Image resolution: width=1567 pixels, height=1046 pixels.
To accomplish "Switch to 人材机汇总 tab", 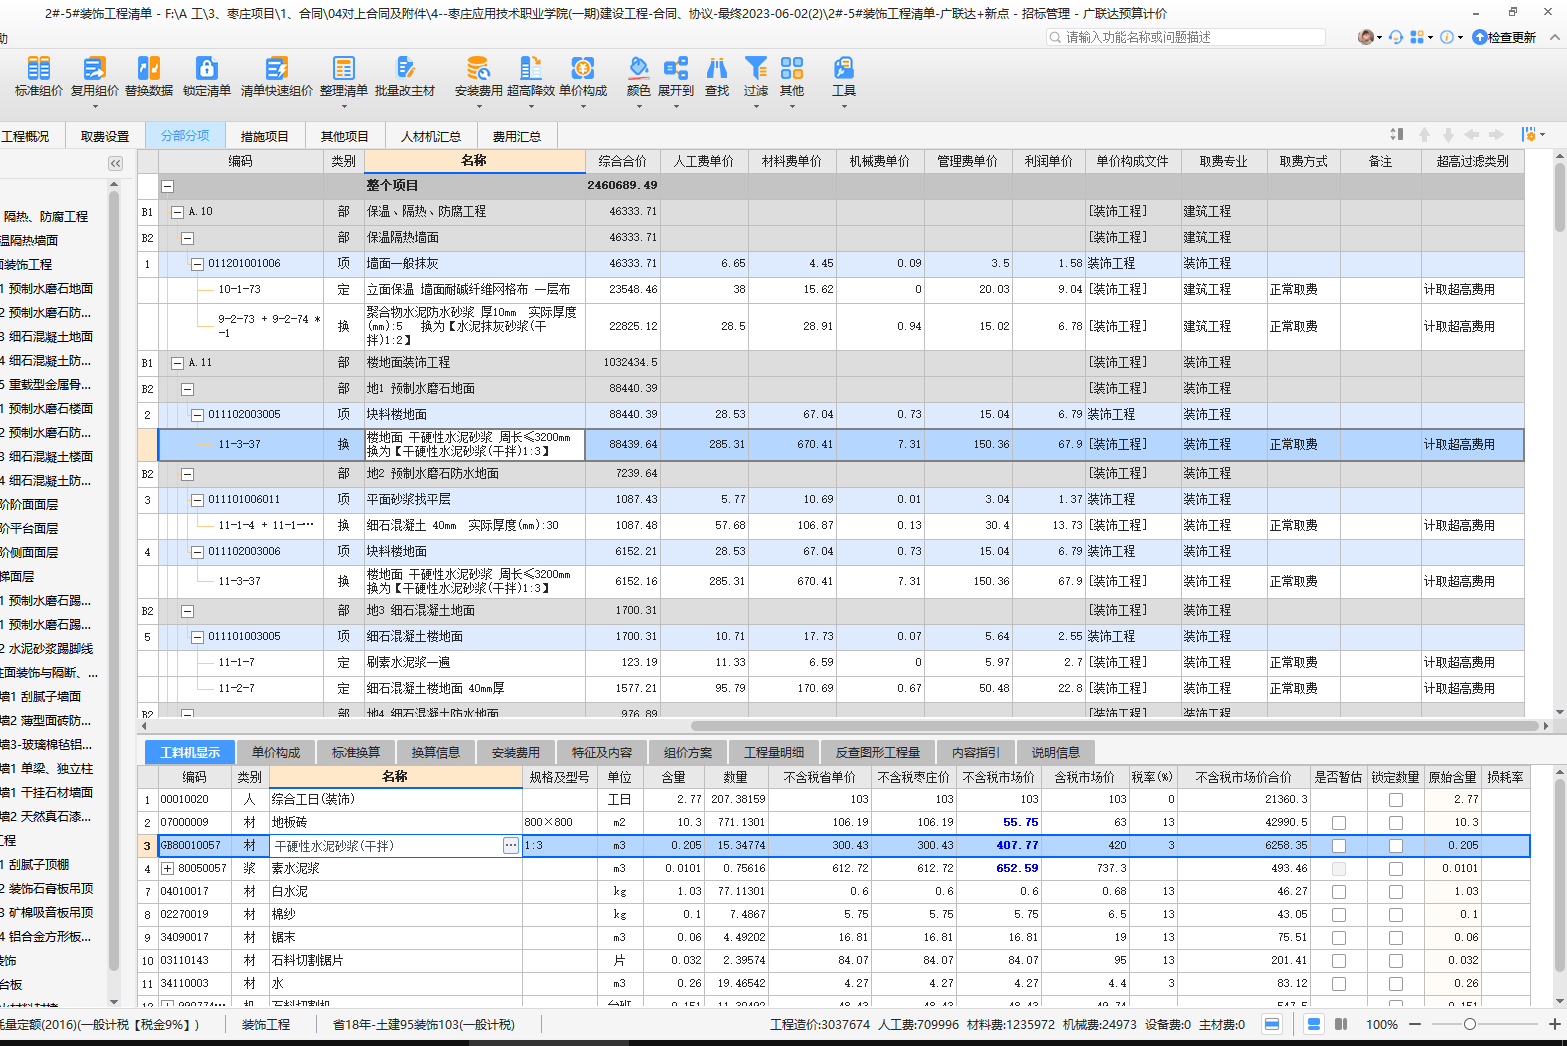I will (431, 136).
